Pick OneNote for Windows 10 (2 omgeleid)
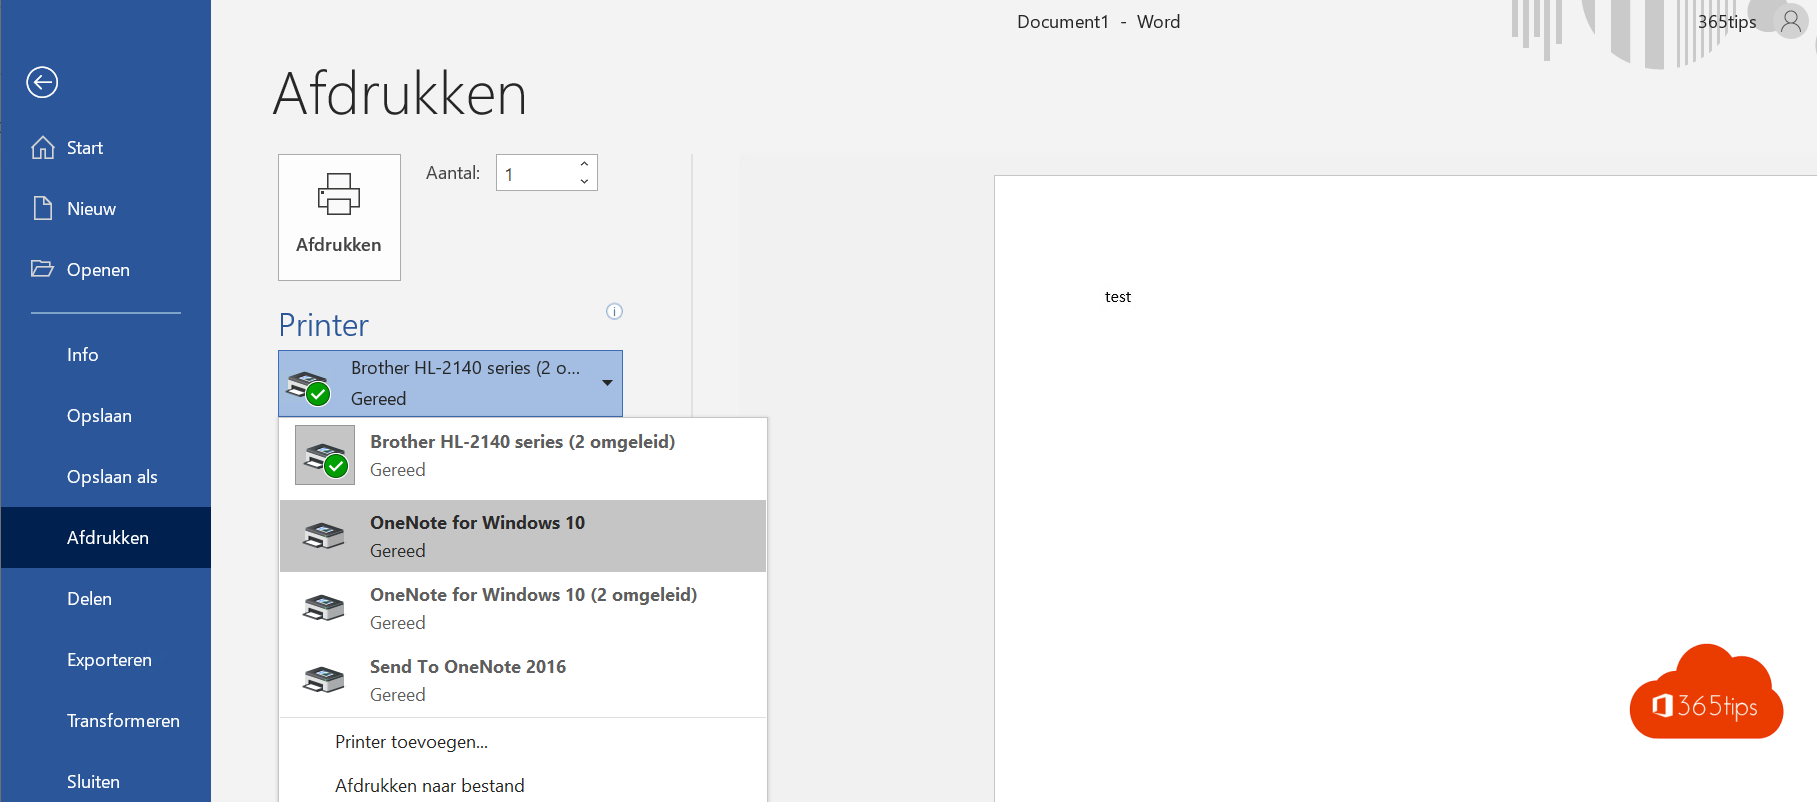 (x=523, y=608)
